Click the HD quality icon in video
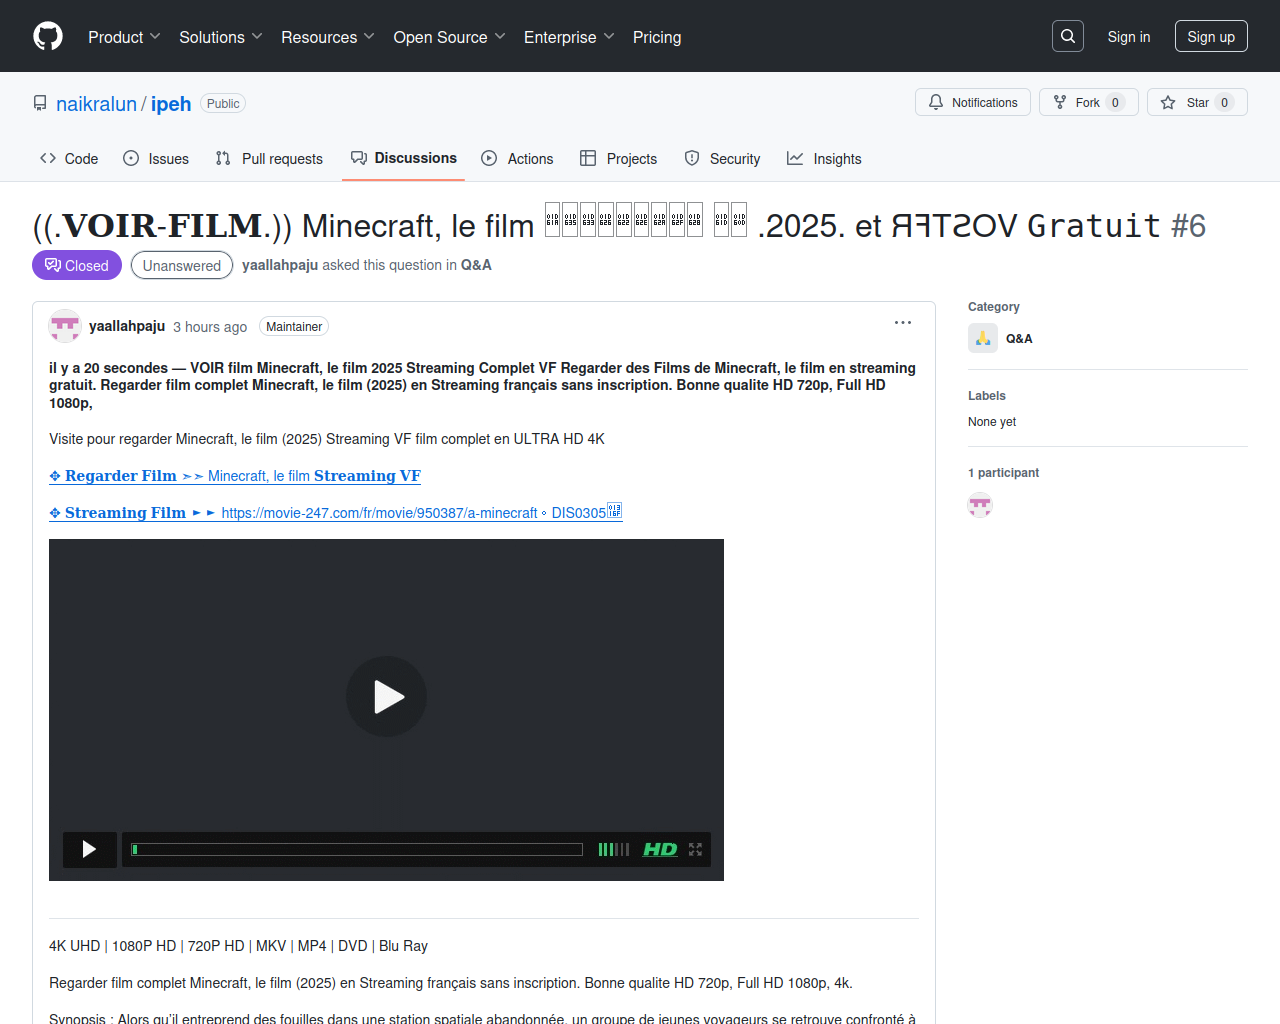This screenshot has width=1280, height=1024. pos(660,849)
